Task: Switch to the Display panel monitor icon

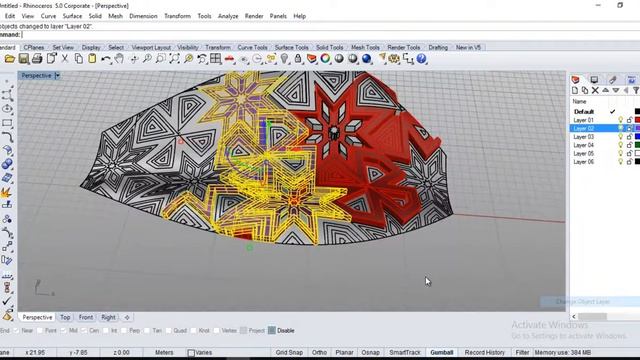Action: point(594,80)
